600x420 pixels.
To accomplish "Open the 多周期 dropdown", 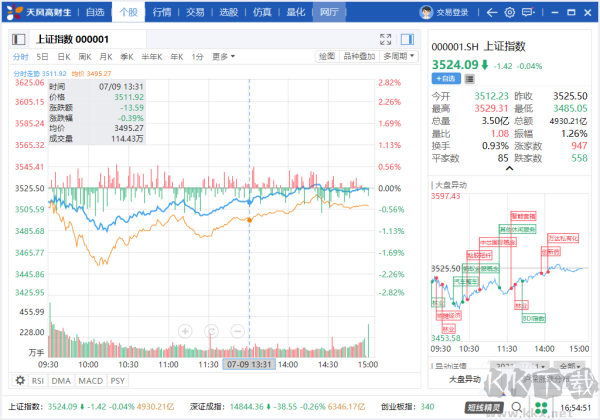I will (399, 57).
